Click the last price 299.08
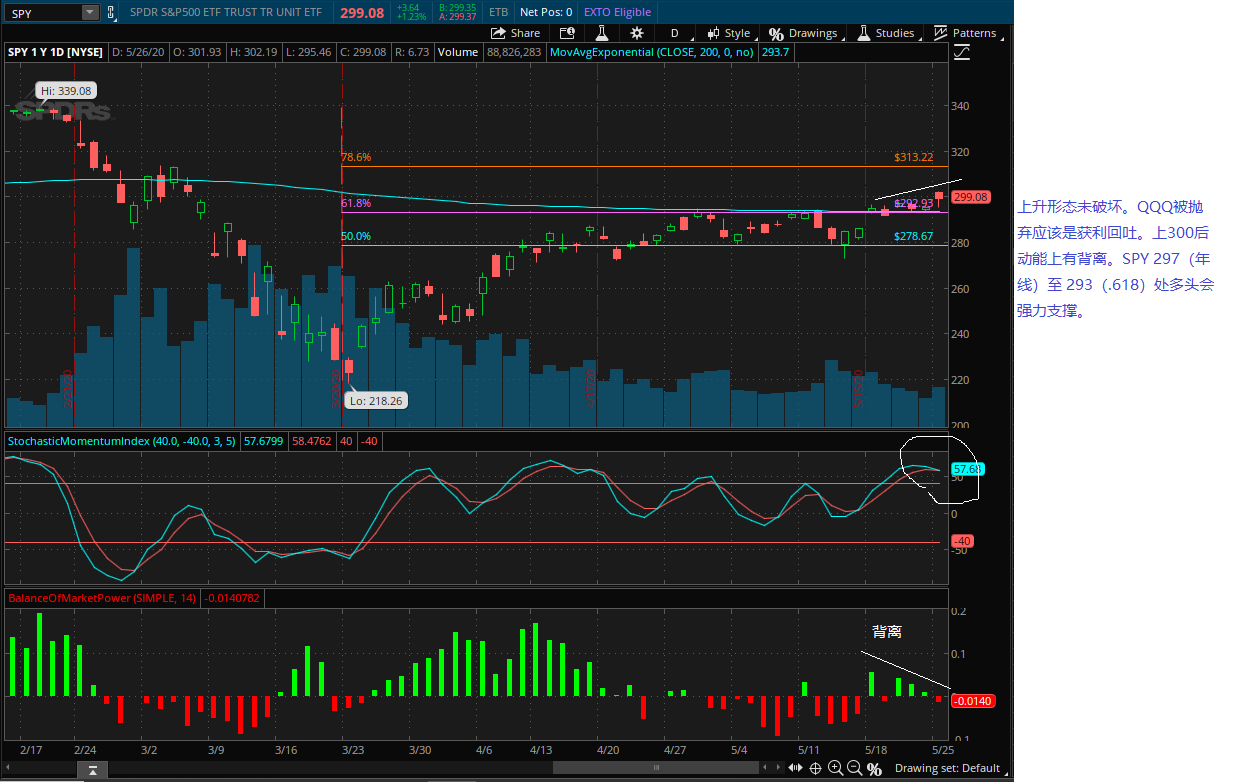Viewport: 1257px width, 782px height. (362, 12)
